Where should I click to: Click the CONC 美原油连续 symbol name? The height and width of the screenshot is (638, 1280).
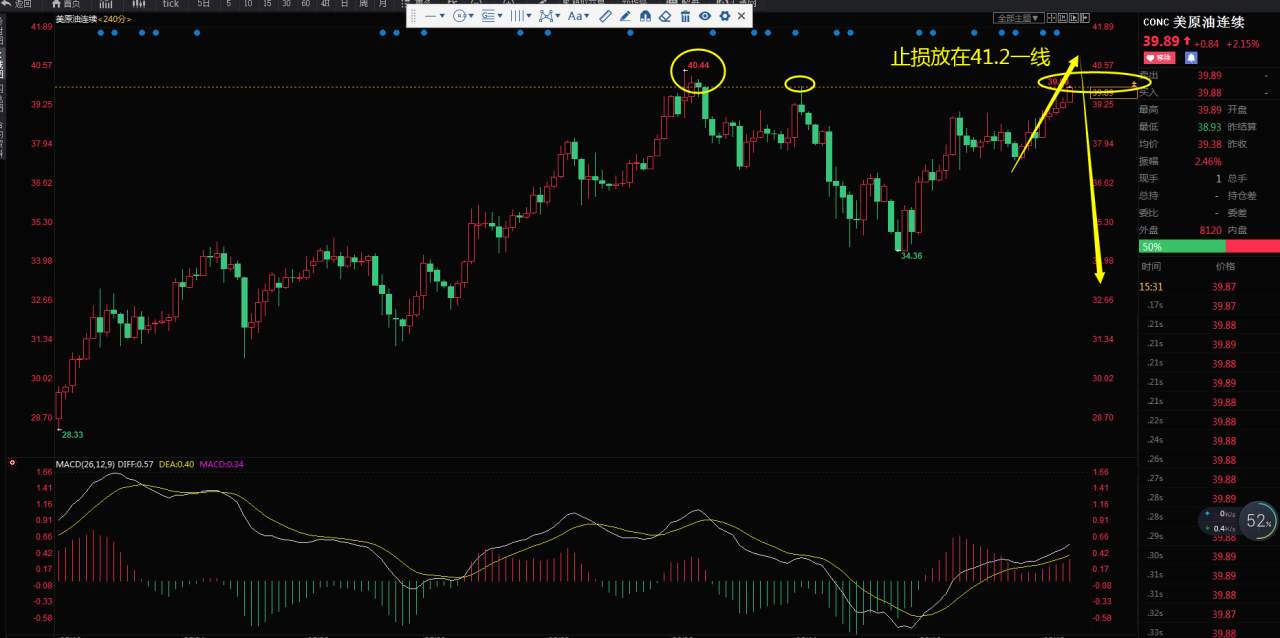(1194, 21)
